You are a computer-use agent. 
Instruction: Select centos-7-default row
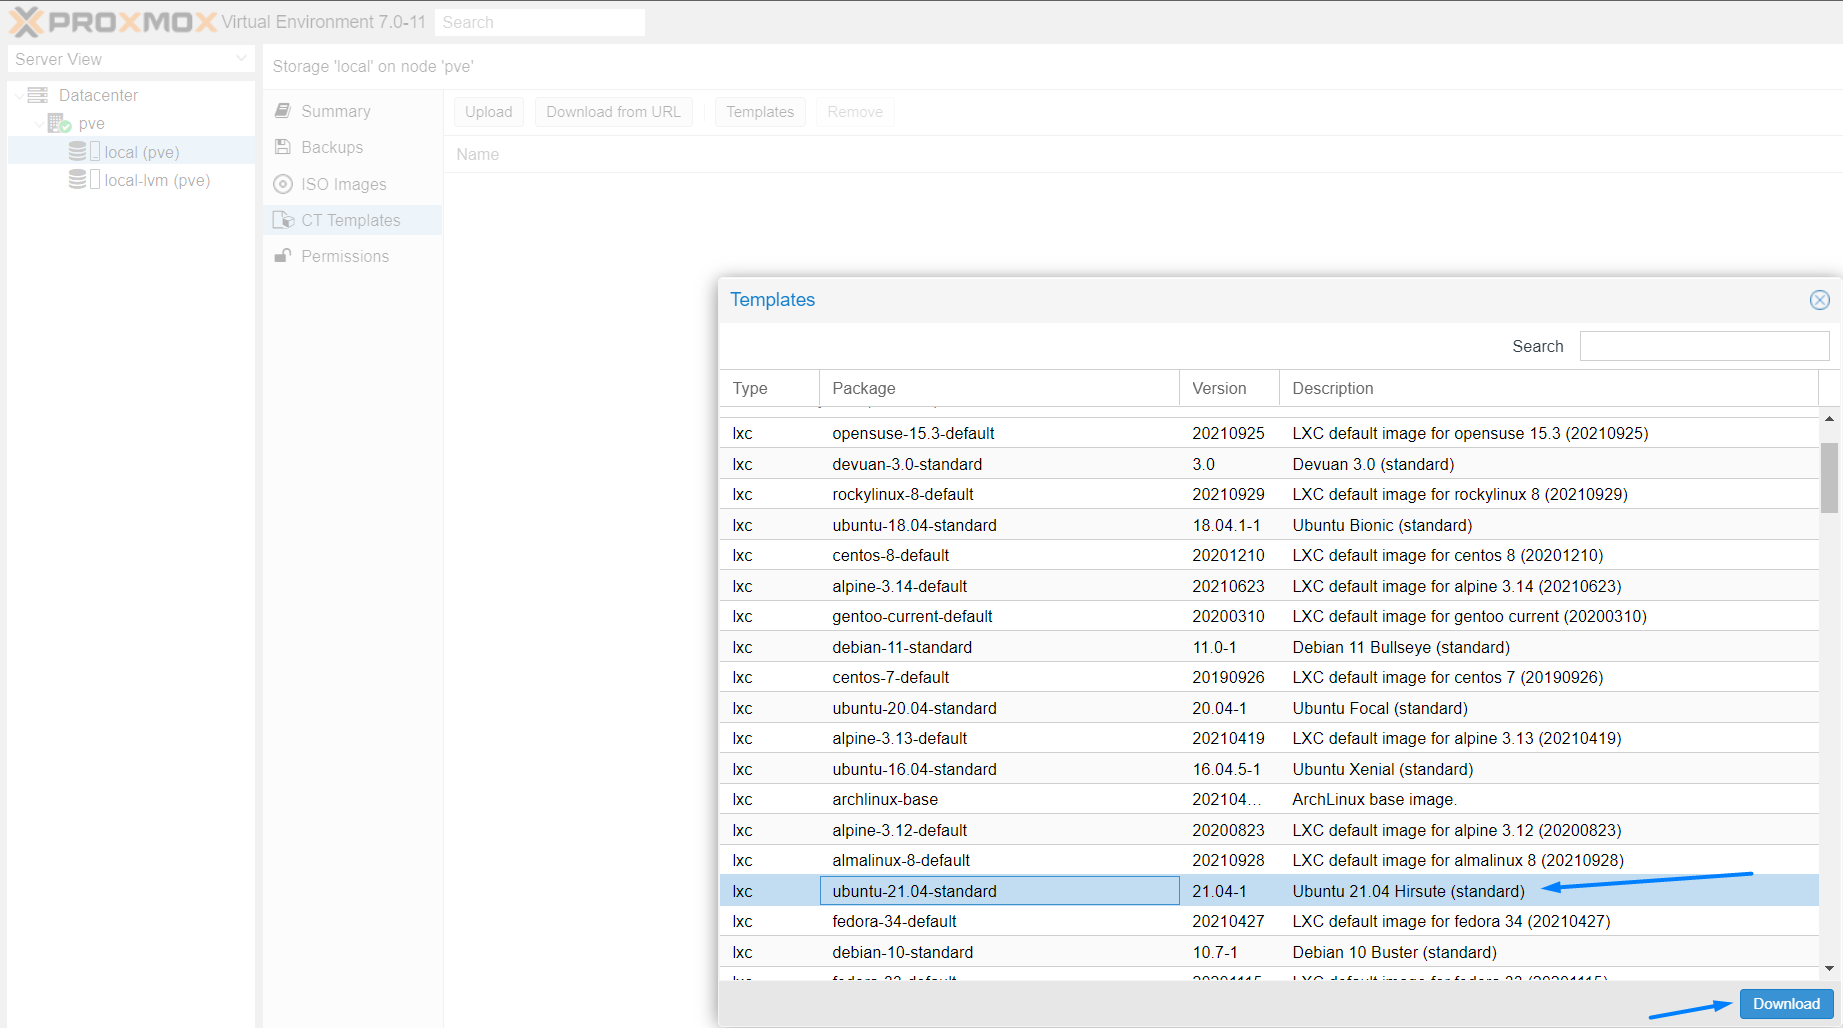click(1269, 677)
